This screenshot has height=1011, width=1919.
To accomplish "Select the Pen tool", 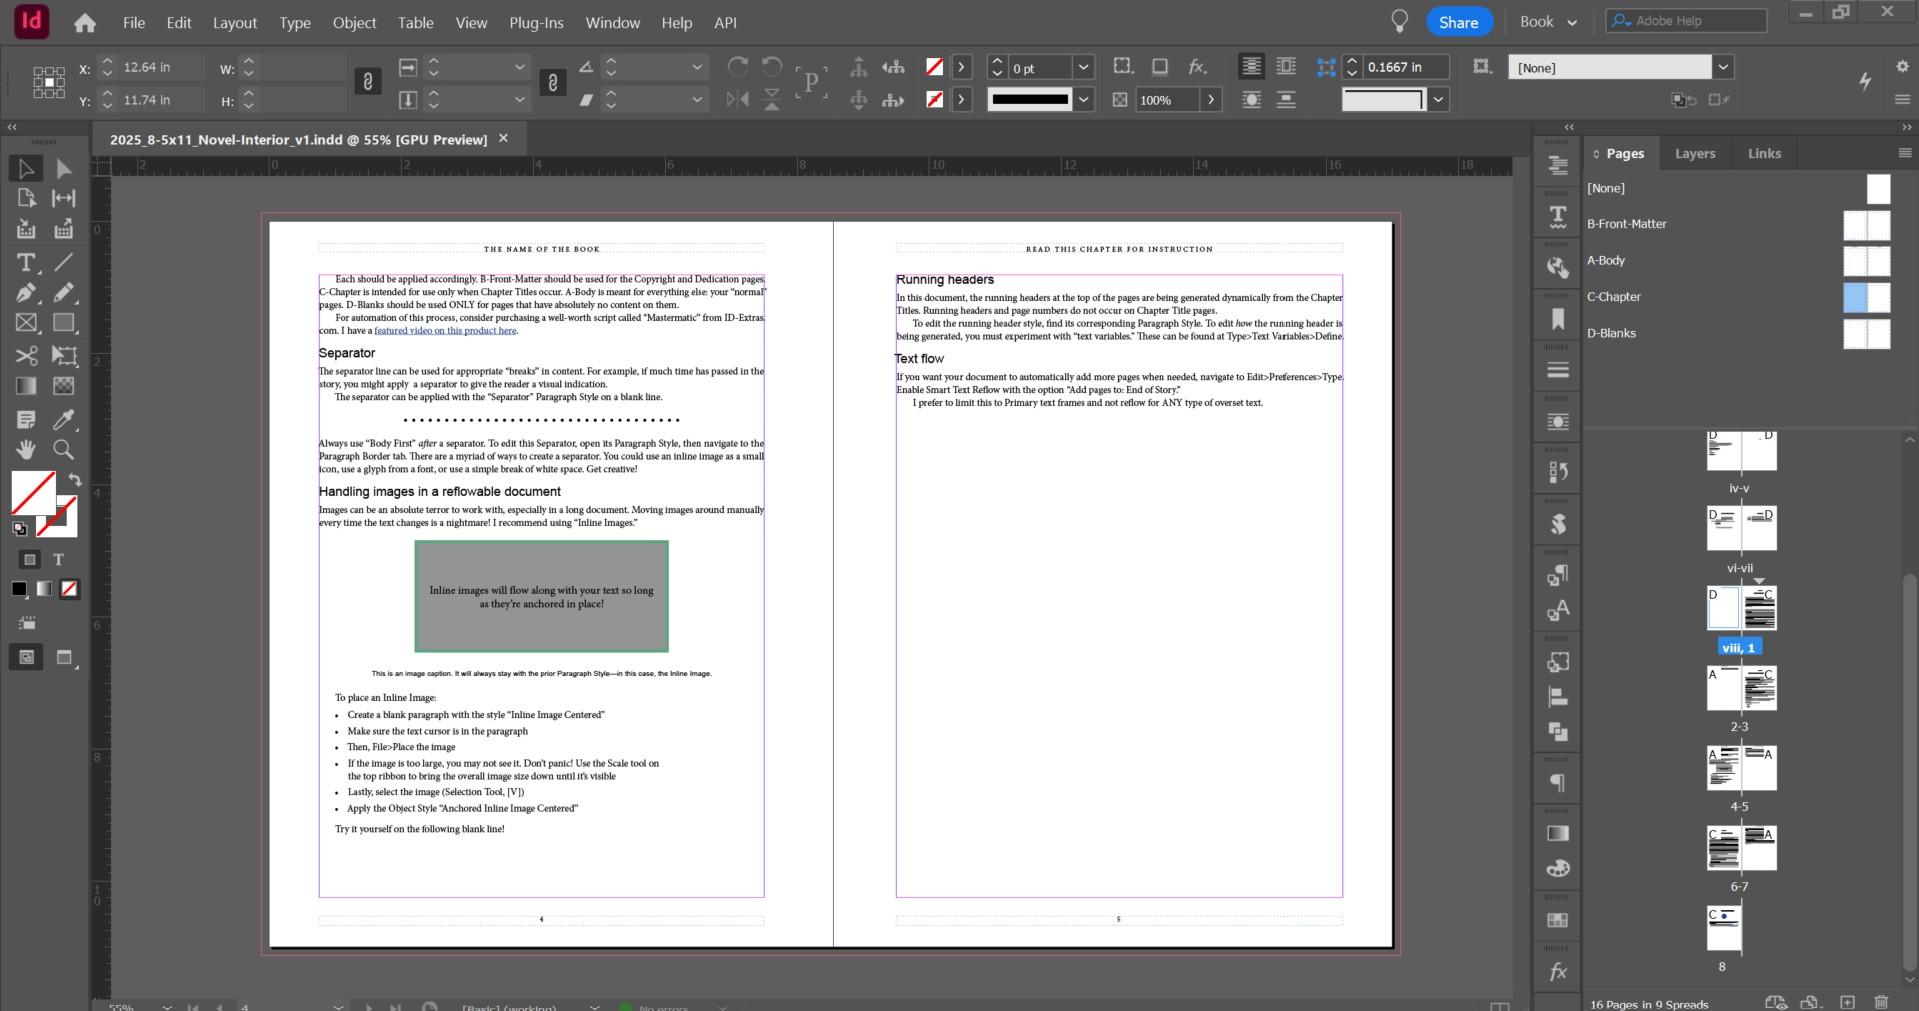I will [x=26, y=293].
